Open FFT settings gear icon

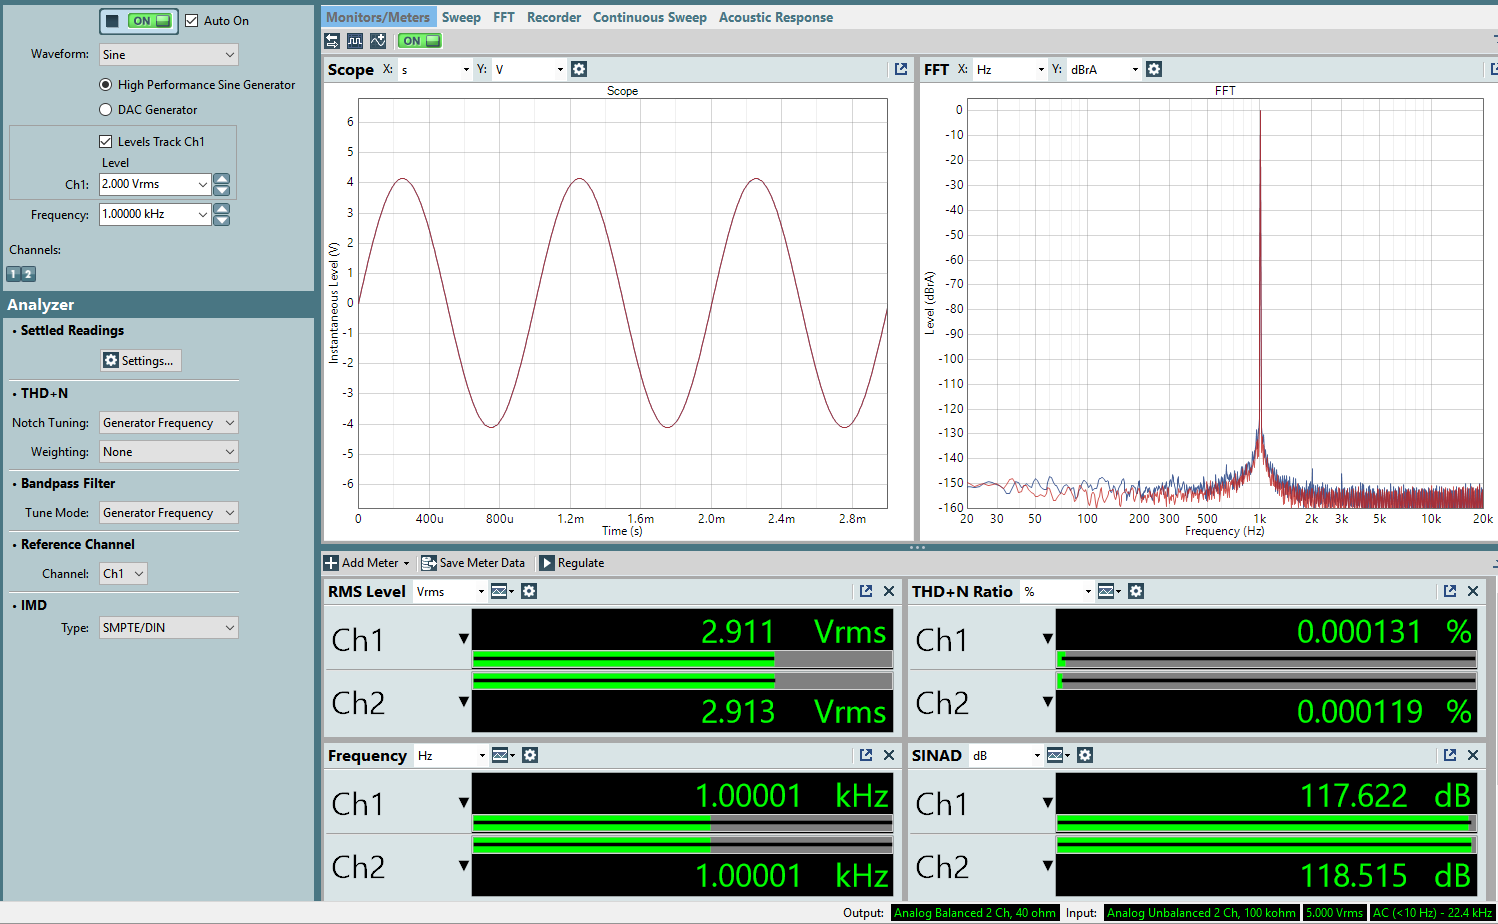pyautogui.click(x=1154, y=69)
